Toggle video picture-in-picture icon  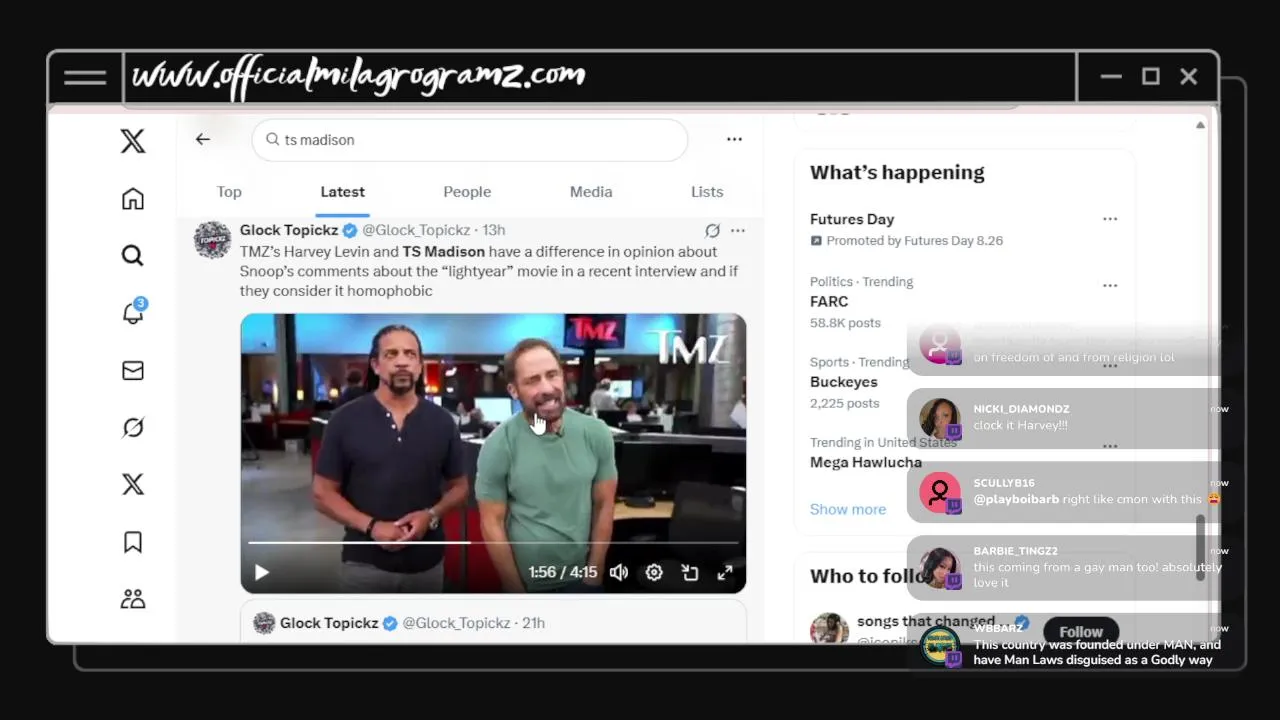point(690,573)
